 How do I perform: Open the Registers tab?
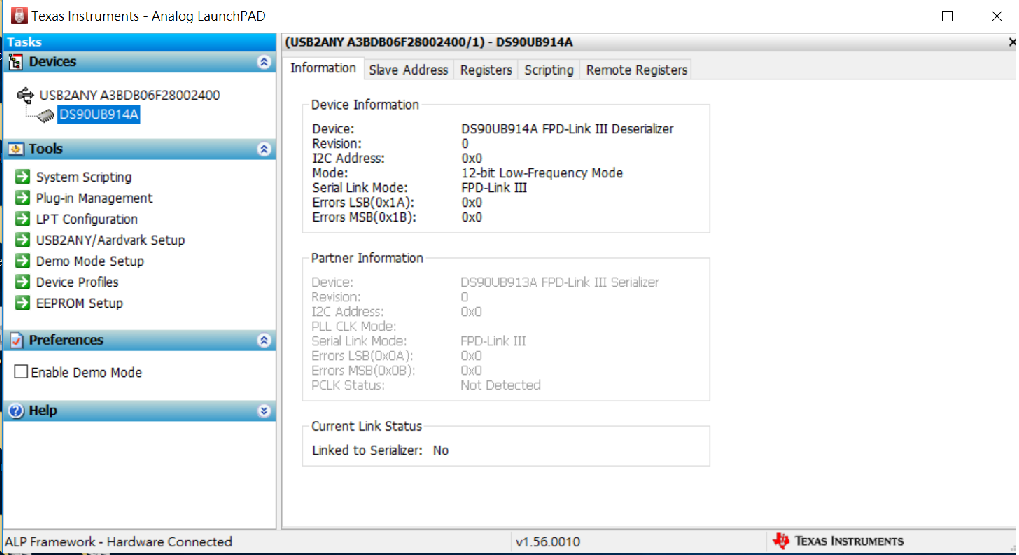click(x=486, y=70)
